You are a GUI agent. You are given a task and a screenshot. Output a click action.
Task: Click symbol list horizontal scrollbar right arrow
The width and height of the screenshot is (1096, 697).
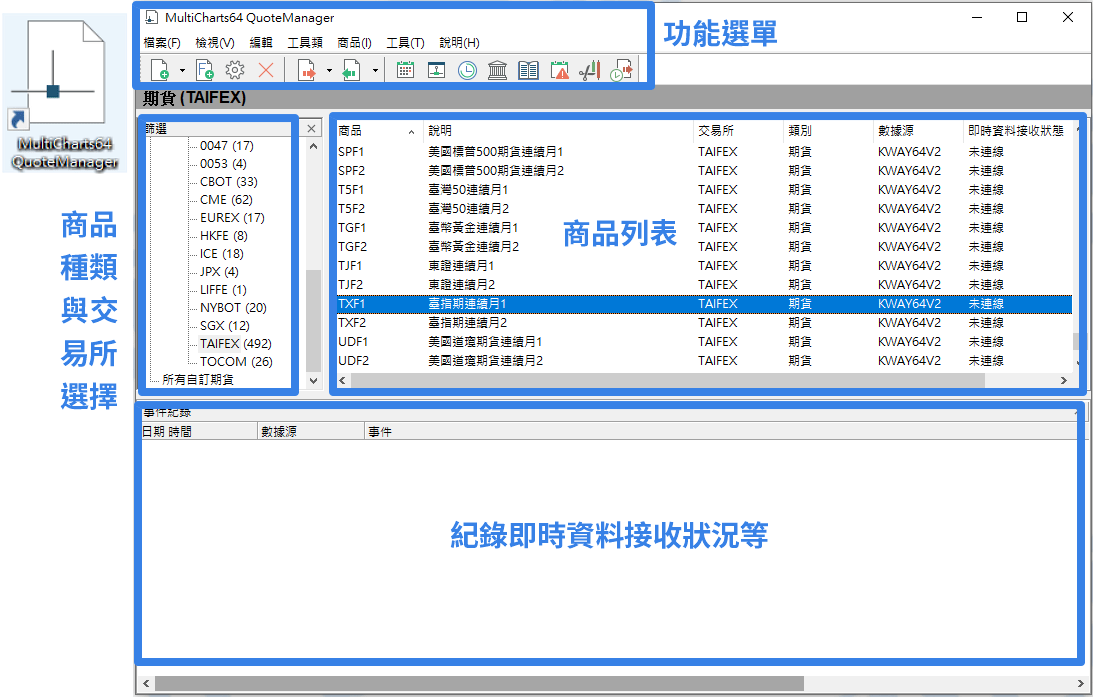pyautogui.click(x=1064, y=380)
